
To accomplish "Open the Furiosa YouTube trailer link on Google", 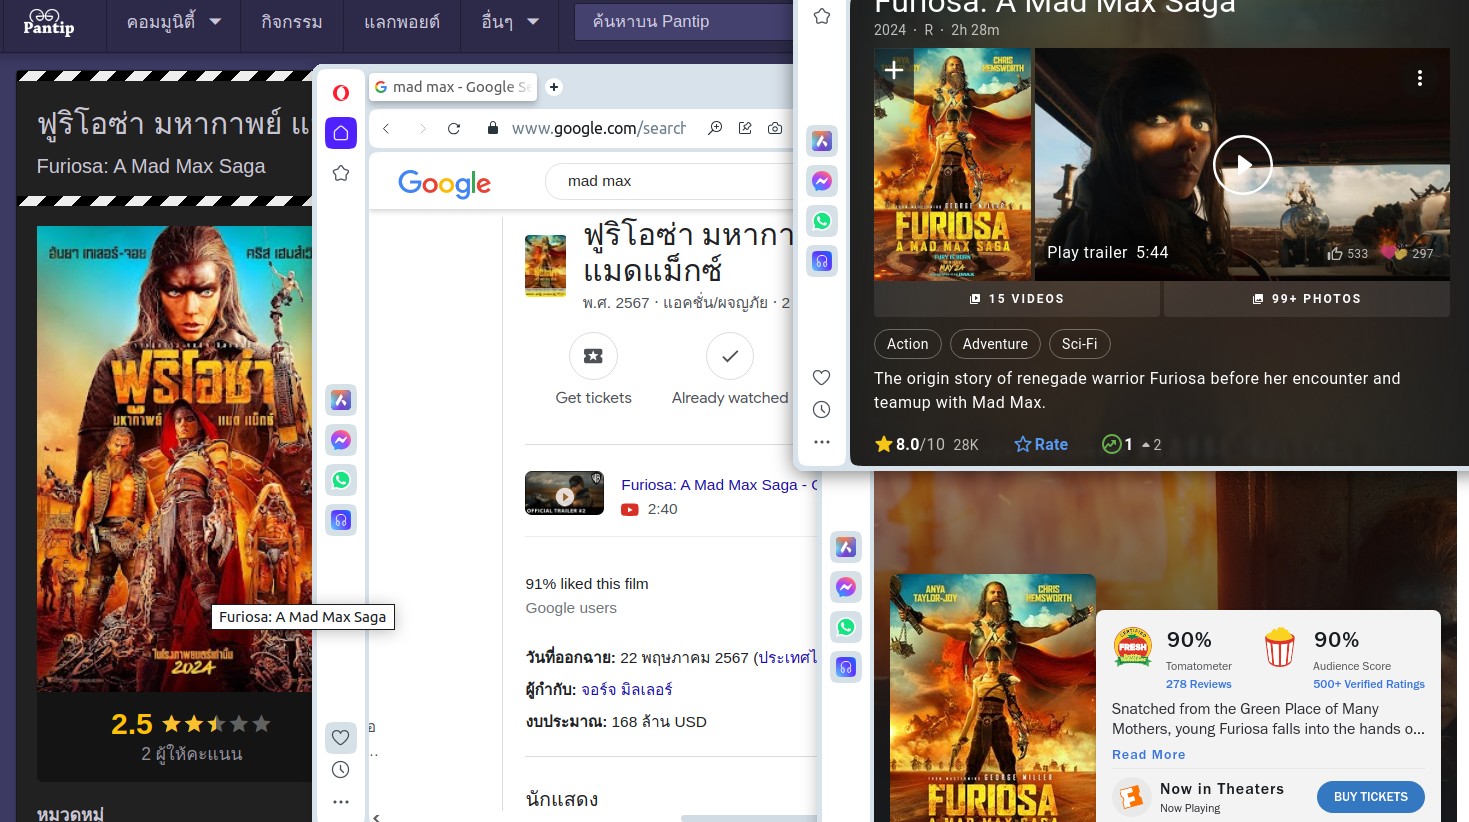I will point(719,485).
